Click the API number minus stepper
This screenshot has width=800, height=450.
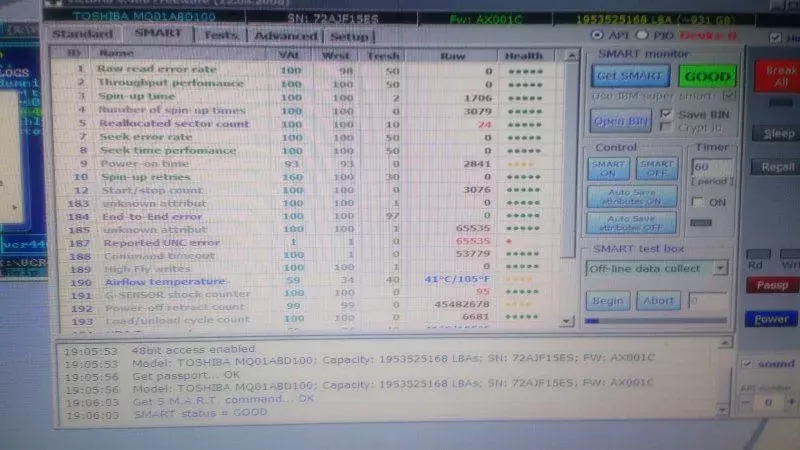pos(746,402)
